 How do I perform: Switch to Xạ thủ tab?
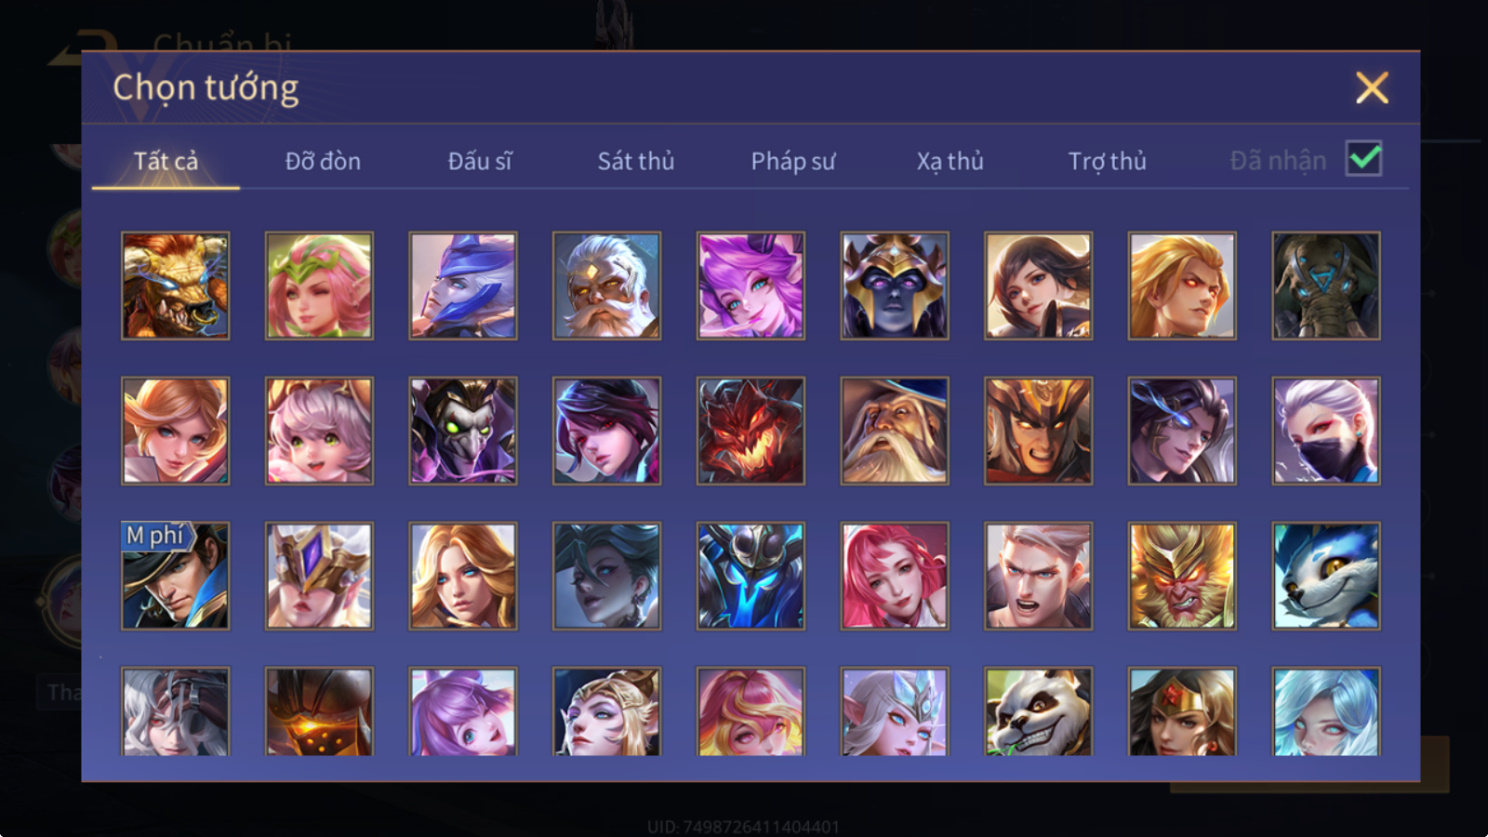[950, 161]
